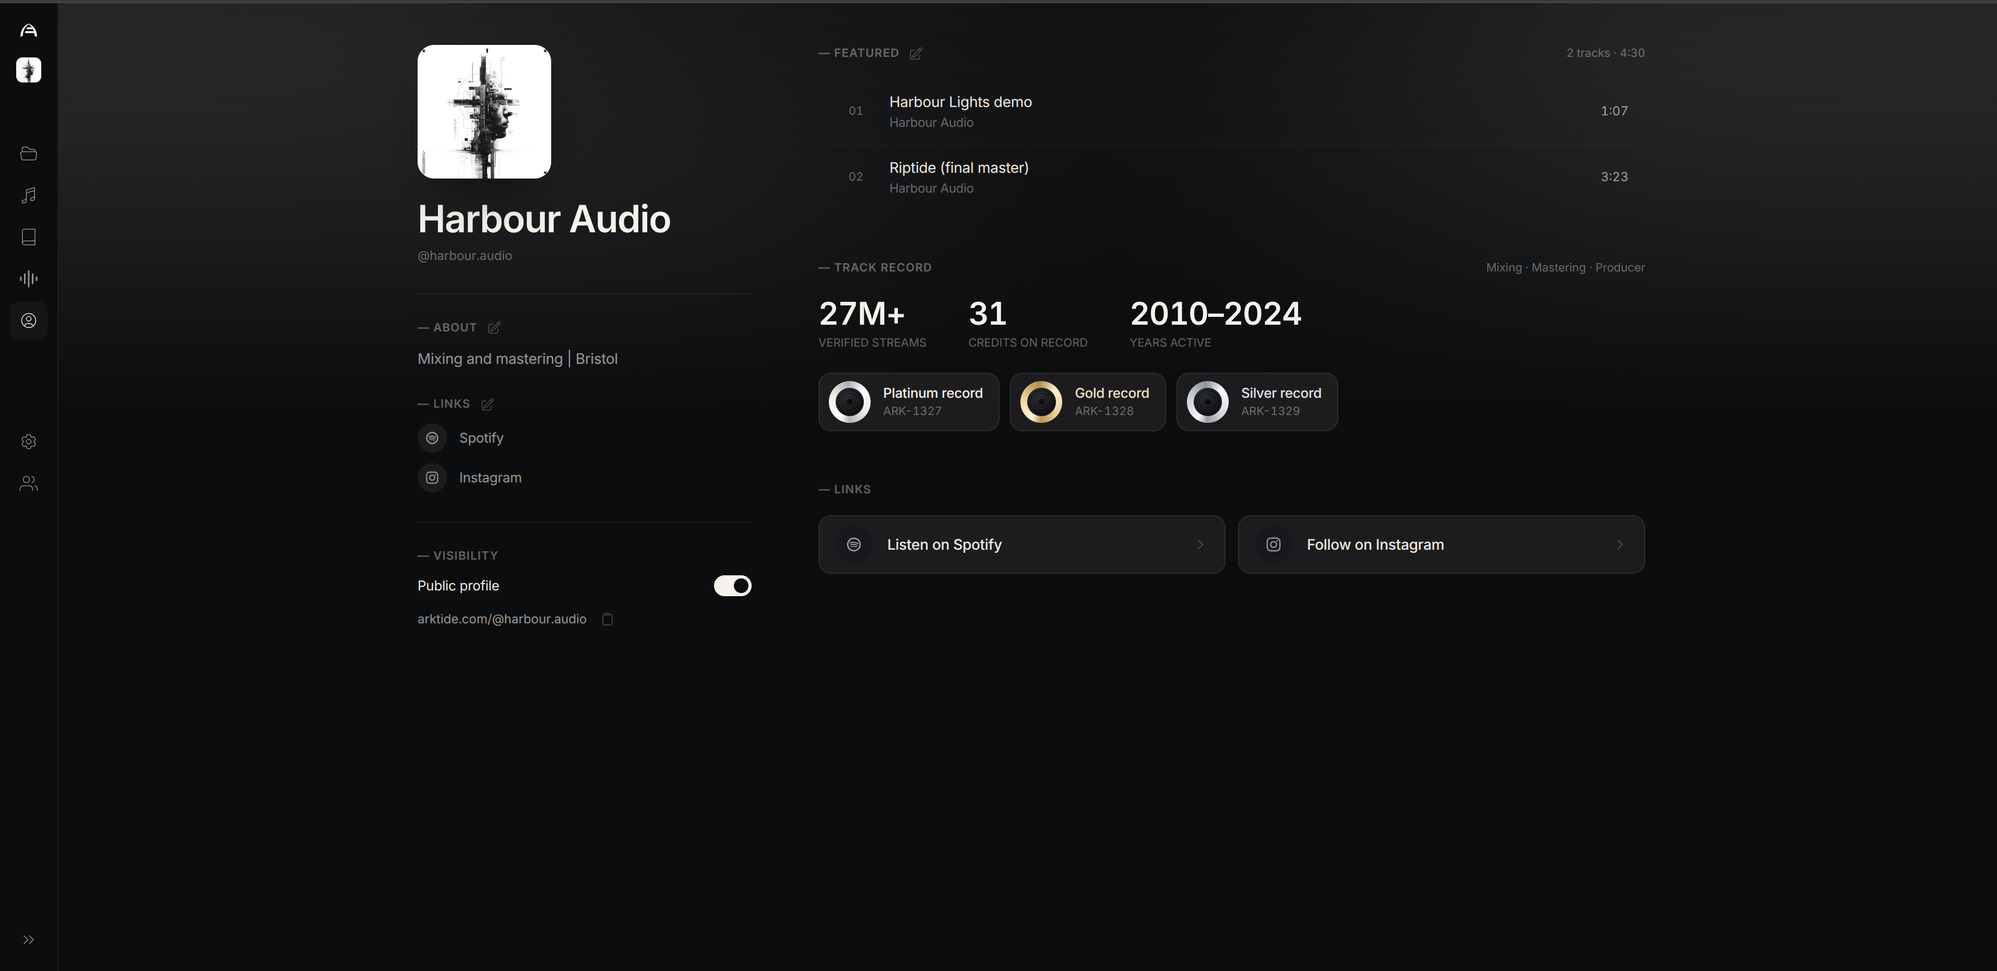Click the 27M+ verified streams stat
Image resolution: width=1997 pixels, height=971 pixels.
(872, 324)
